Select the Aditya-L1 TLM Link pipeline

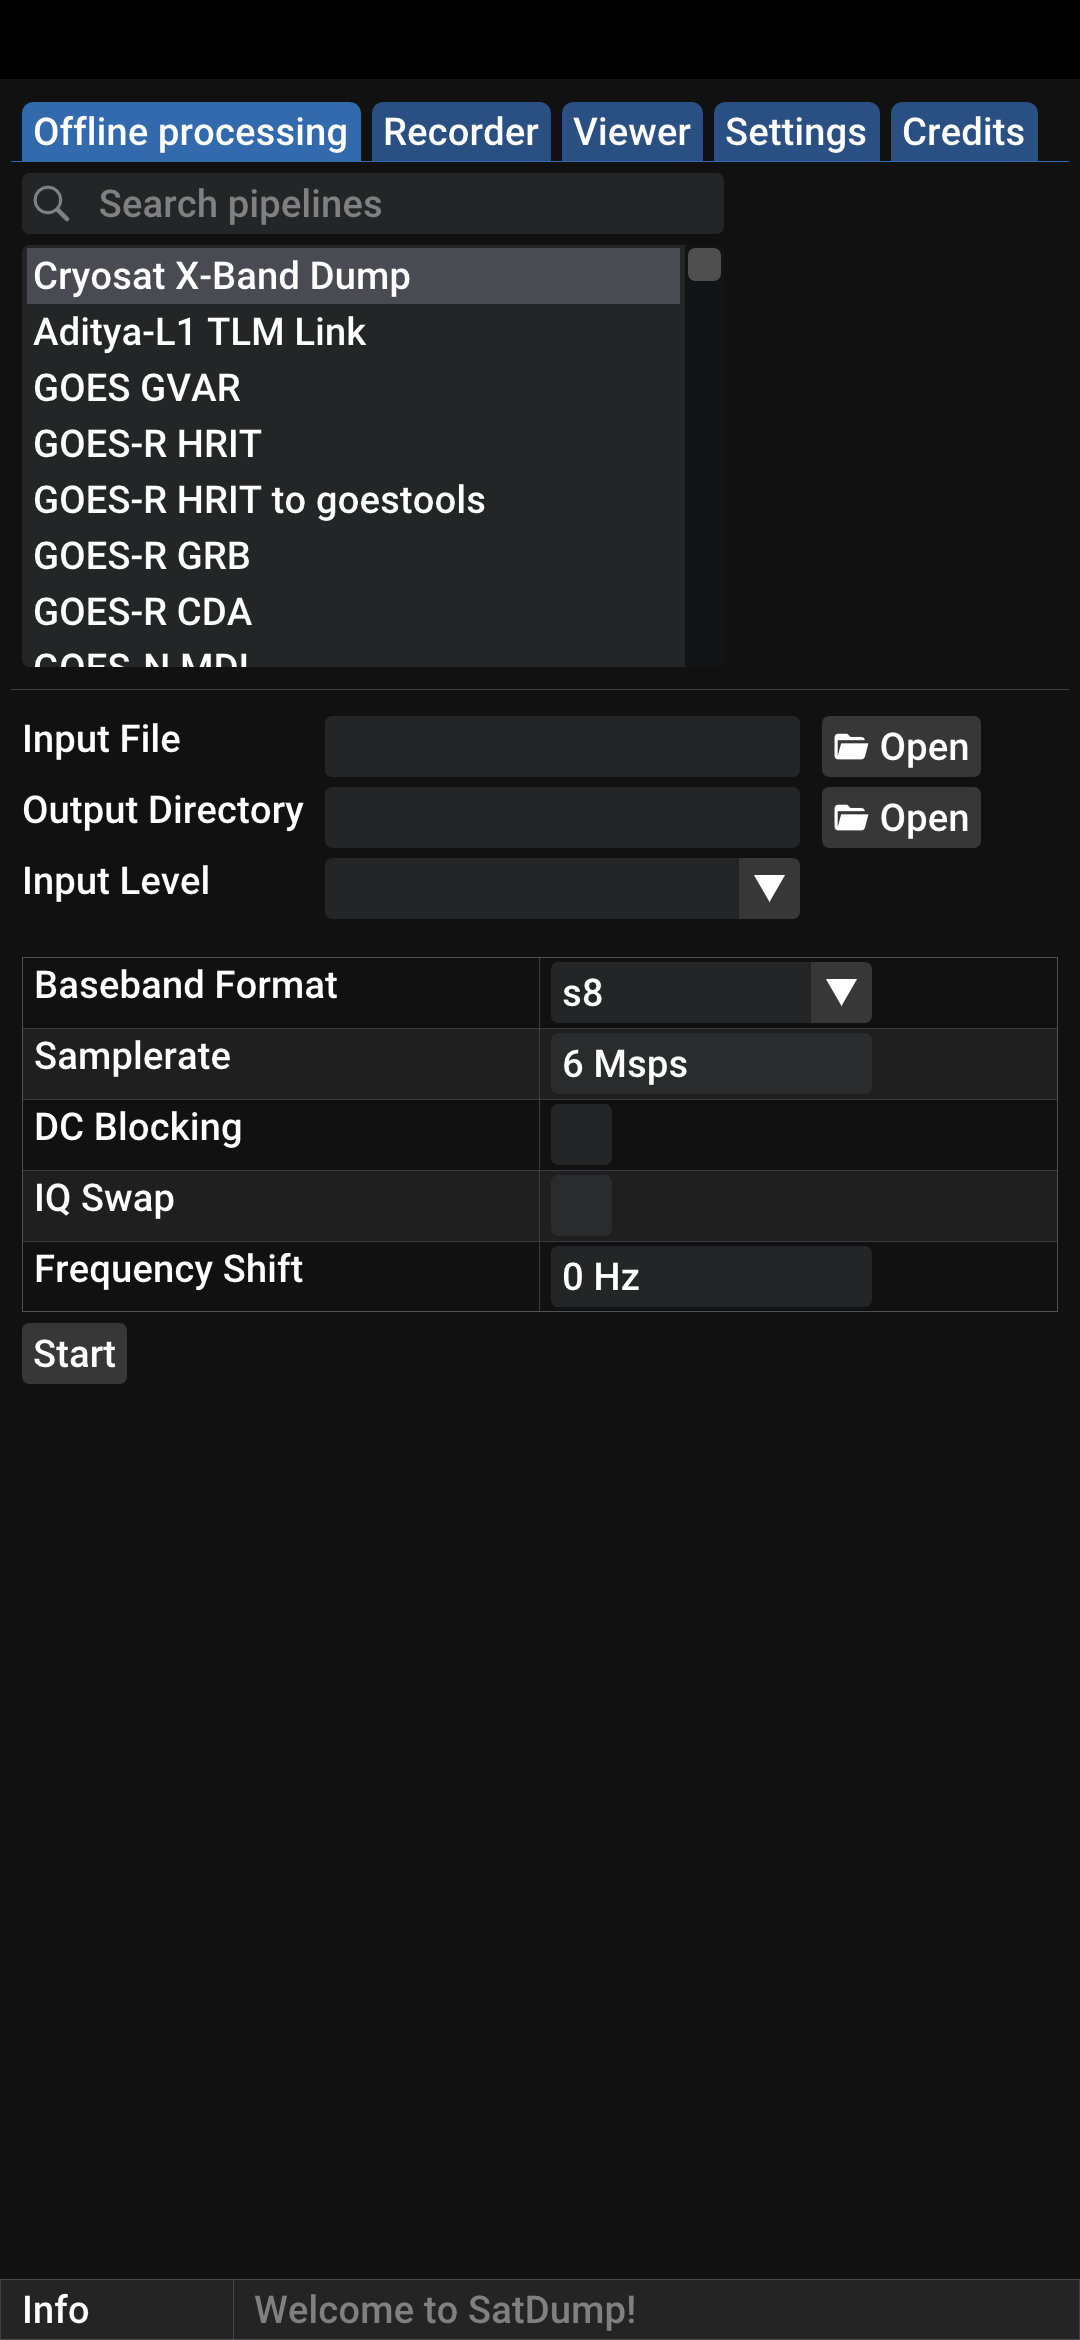point(200,332)
